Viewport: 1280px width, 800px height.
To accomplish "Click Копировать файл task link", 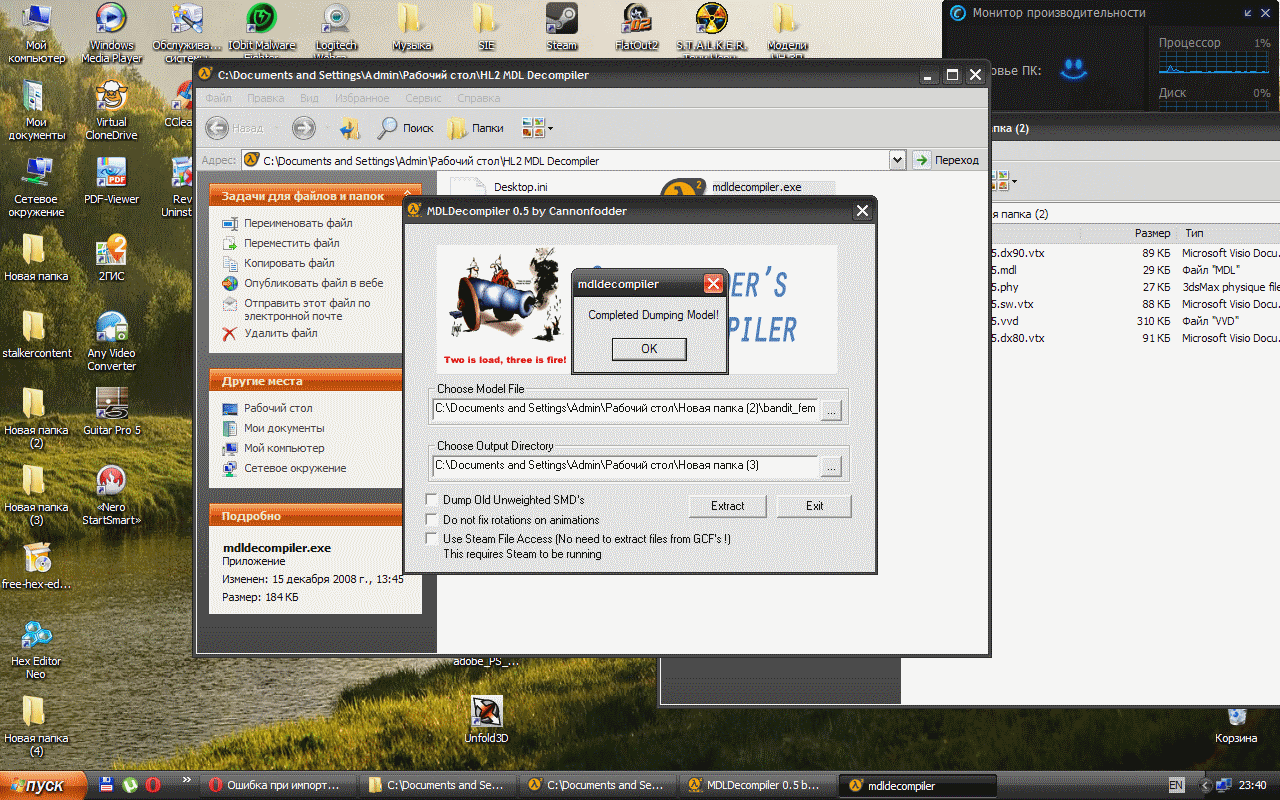I will (x=289, y=263).
